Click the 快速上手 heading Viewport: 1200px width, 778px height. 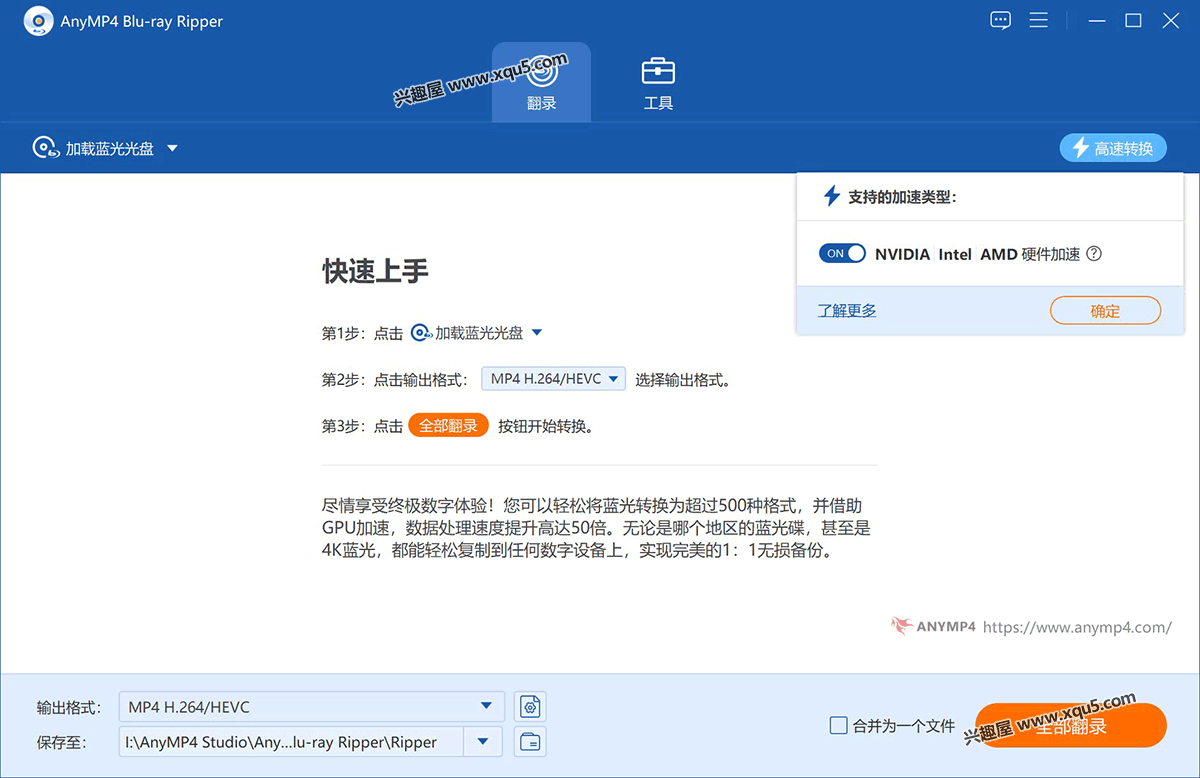(376, 271)
